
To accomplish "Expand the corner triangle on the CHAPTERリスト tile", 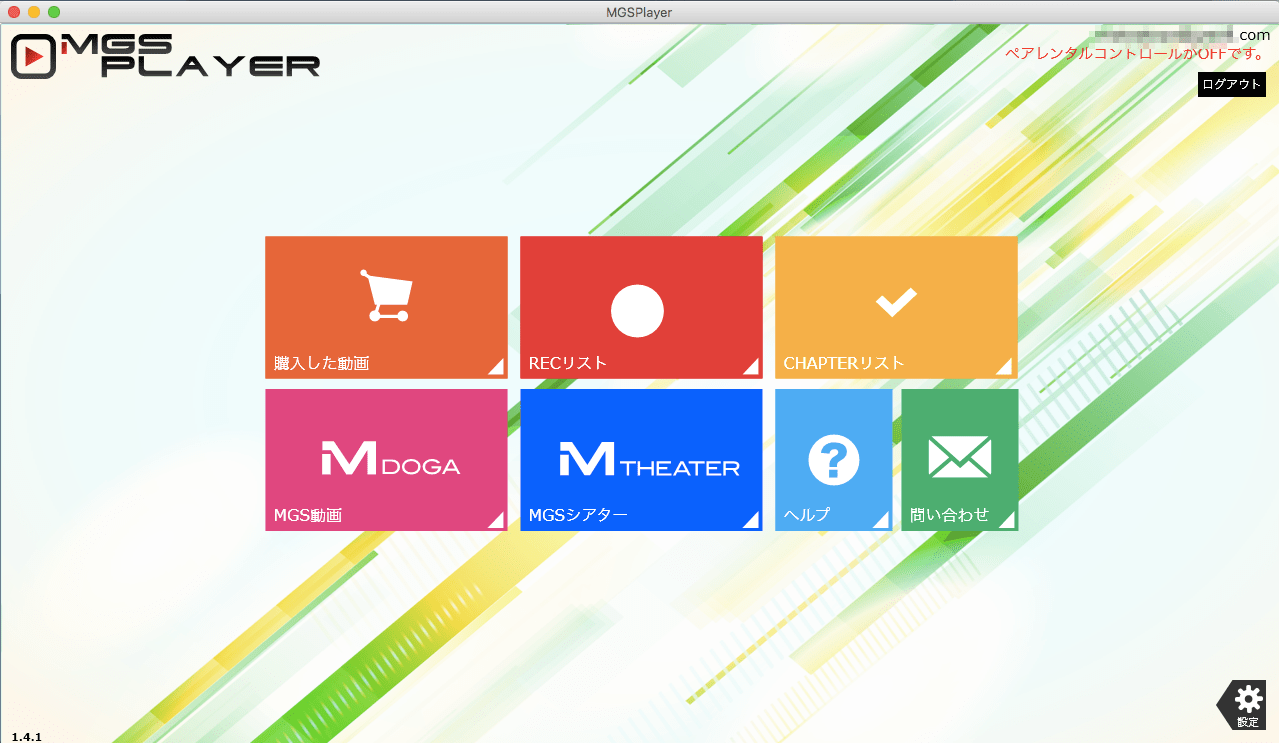I will click(1004, 365).
